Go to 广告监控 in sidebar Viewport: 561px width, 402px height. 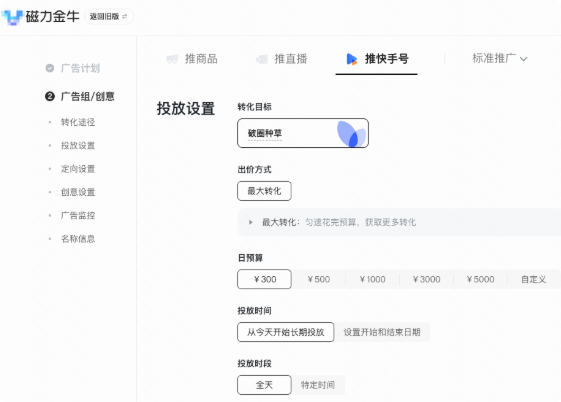tap(78, 215)
